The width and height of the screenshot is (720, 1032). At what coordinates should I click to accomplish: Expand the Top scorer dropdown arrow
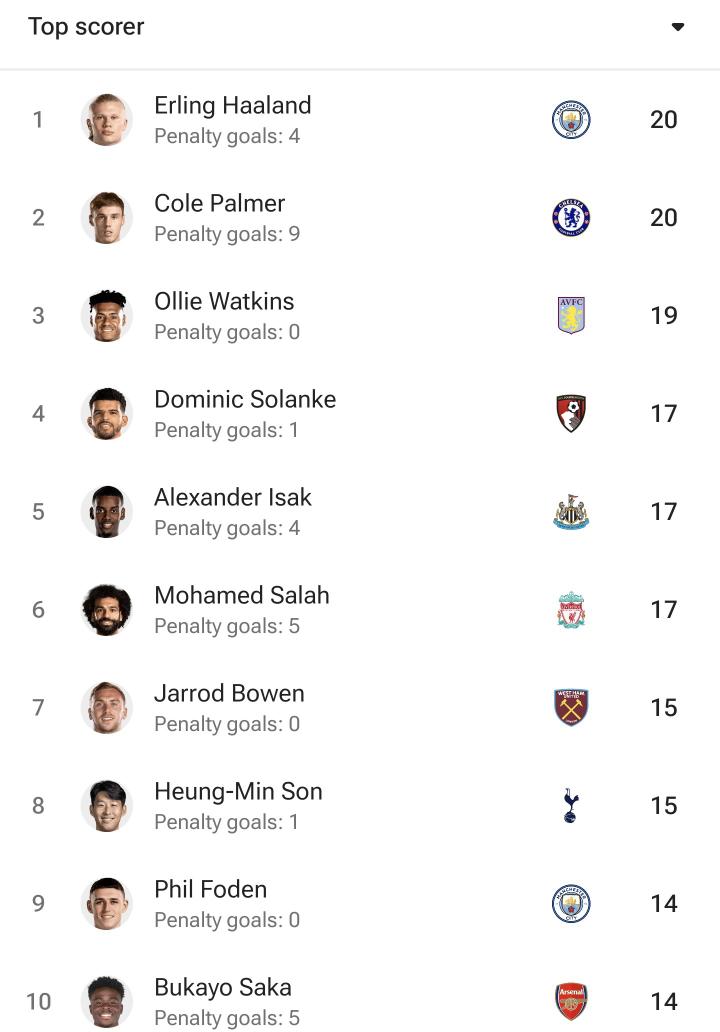677,27
